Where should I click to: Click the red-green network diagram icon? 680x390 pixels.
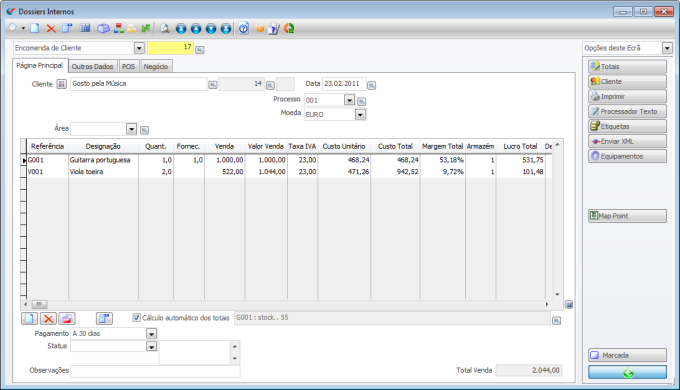[x=119, y=28]
